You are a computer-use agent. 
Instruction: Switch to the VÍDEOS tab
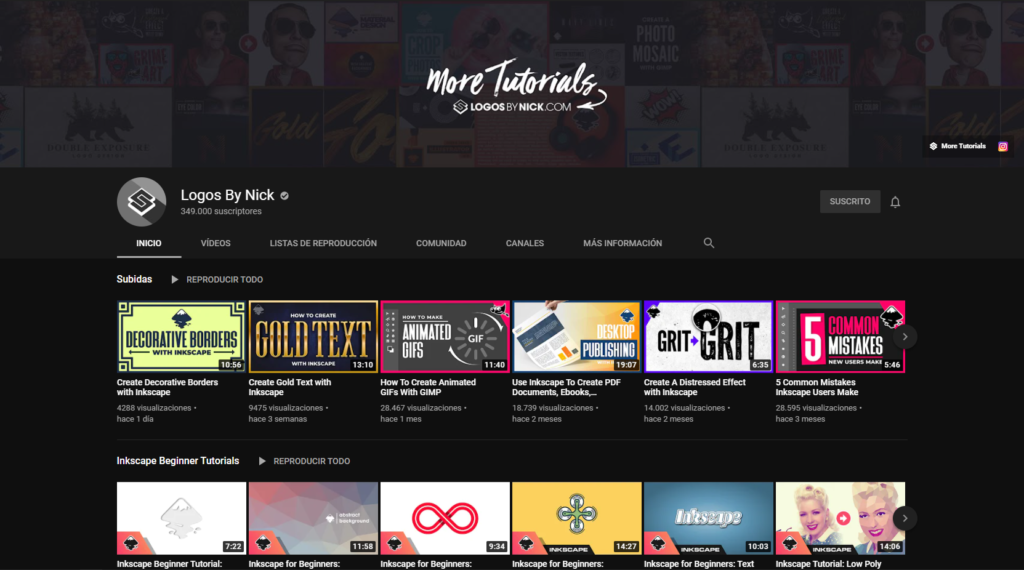click(216, 243)
